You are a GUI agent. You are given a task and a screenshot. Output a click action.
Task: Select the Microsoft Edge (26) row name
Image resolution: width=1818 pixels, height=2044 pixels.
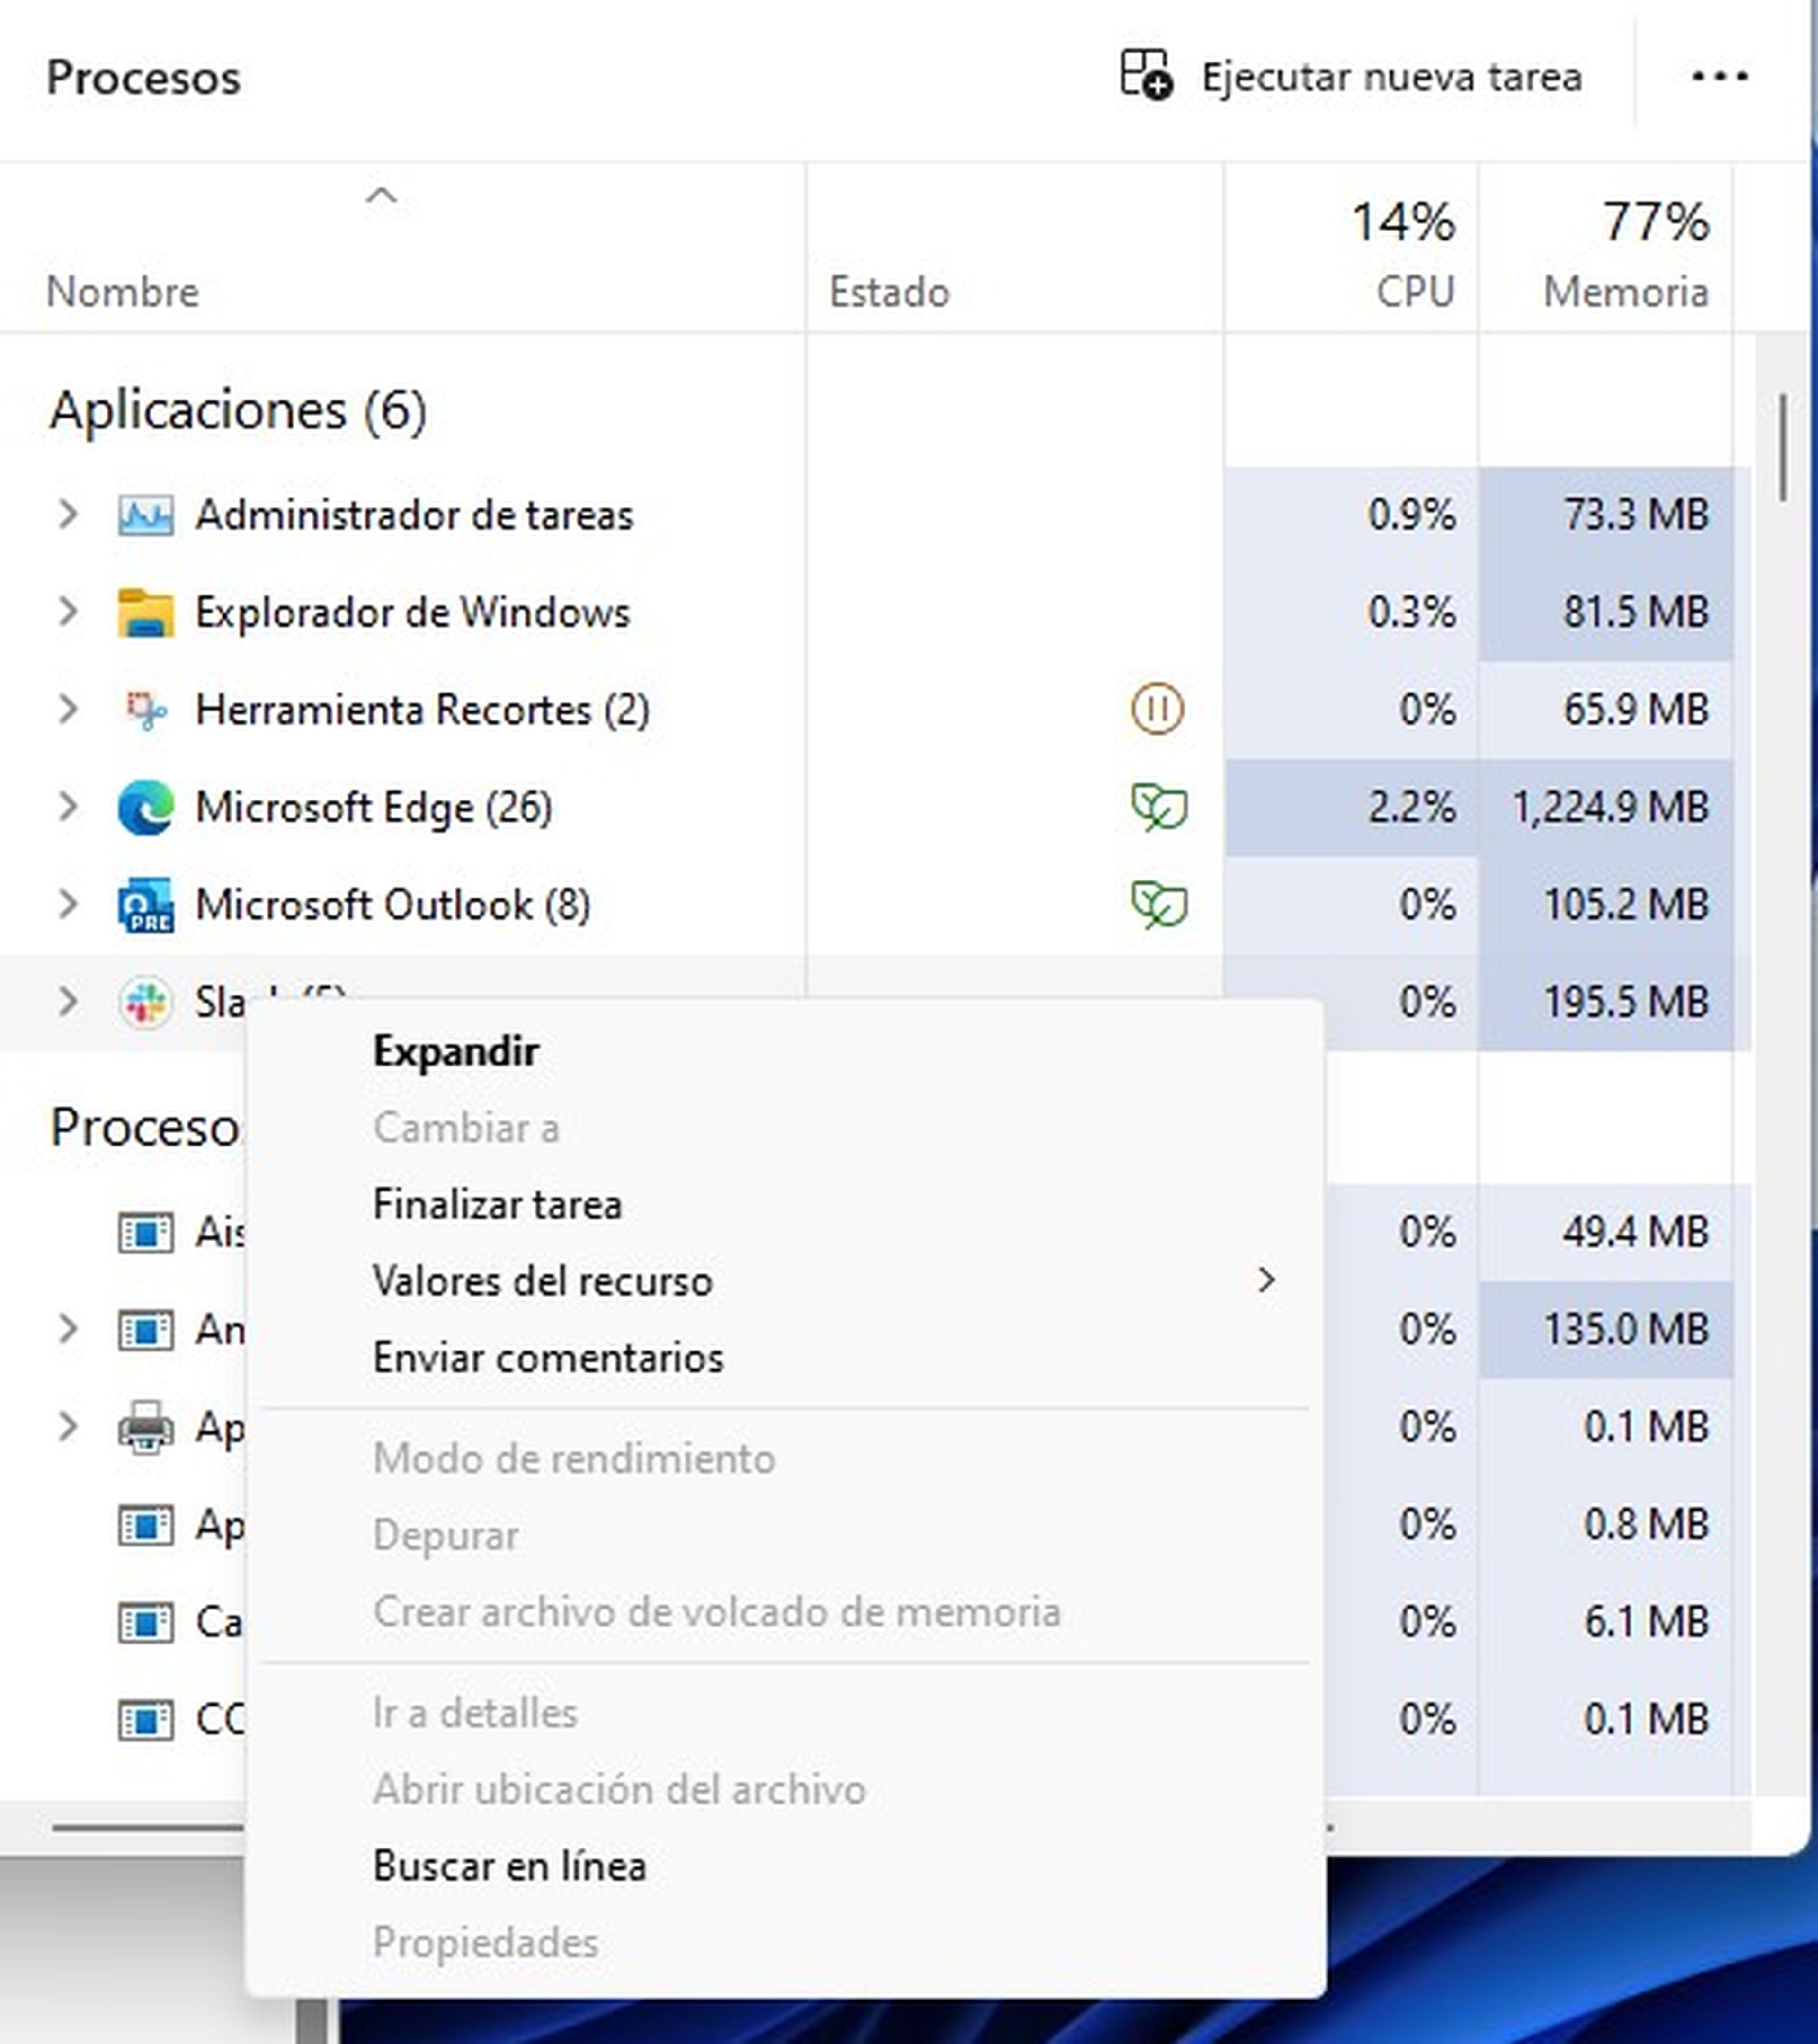(373, 807)
